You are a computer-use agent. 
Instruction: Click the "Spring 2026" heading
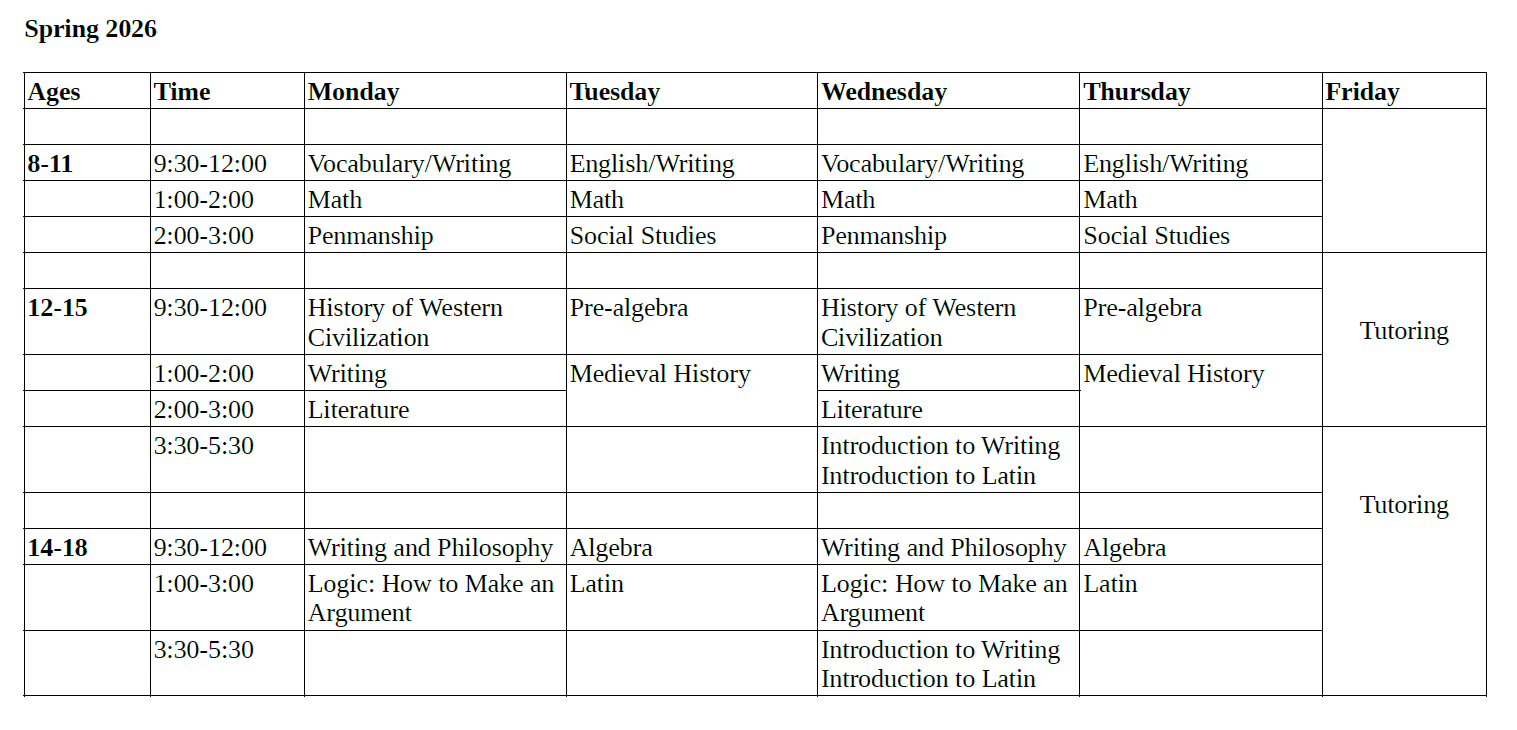(90, 30)
